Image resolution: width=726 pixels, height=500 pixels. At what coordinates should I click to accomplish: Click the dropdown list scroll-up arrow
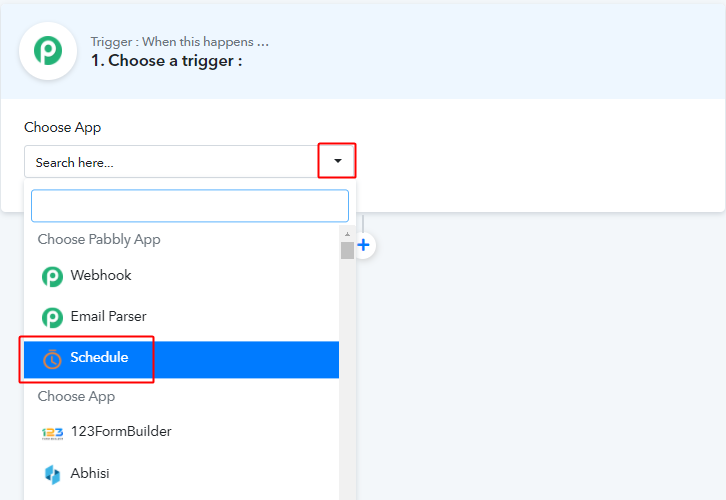[347, 235]
